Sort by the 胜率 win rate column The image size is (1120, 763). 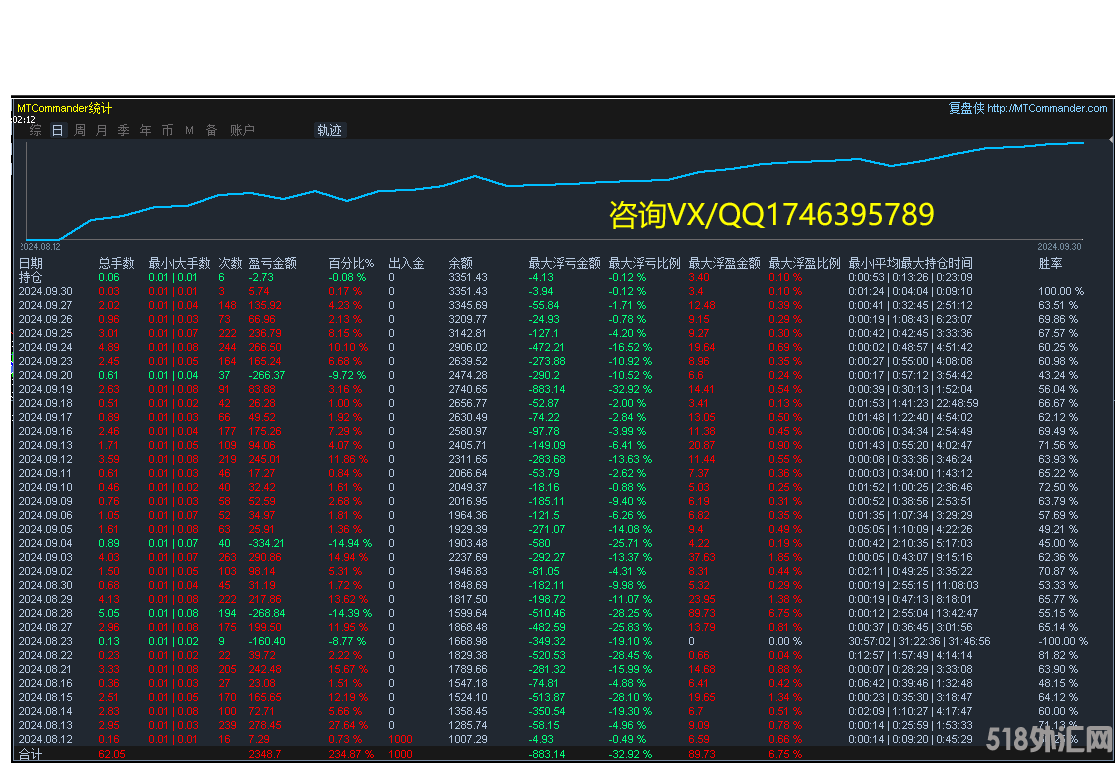(1050, 263)
